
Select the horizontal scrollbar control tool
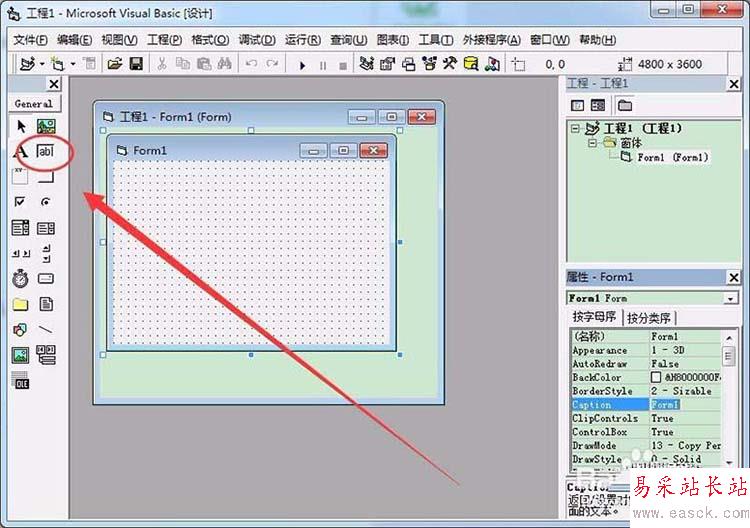pos(21,253)
